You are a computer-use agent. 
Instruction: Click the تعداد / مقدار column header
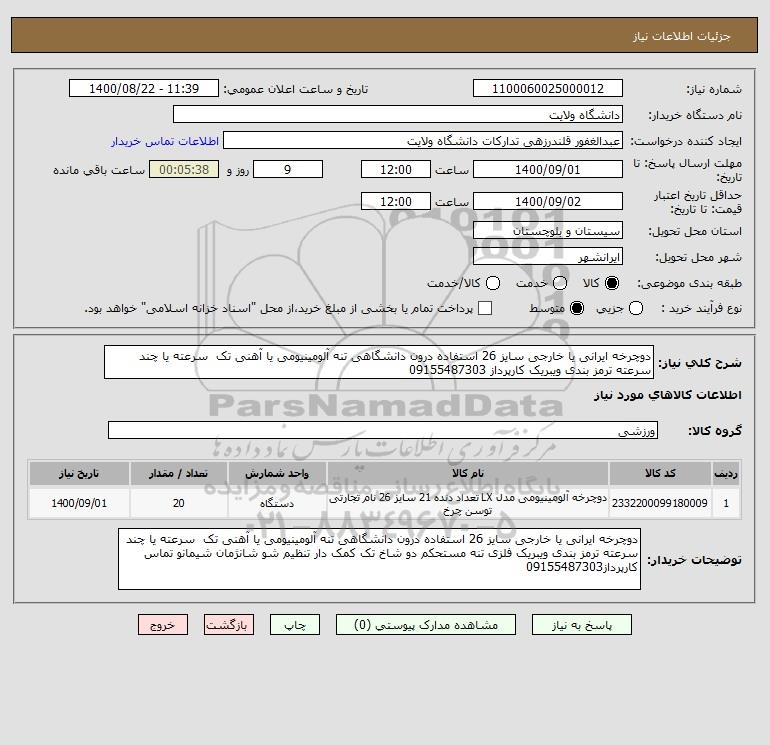[178, 473]
